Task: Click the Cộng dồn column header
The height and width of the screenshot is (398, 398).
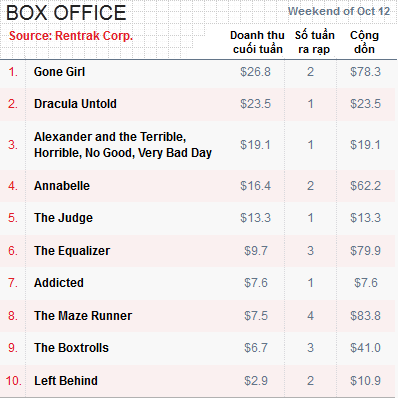Action: click(x=364, y=42)
